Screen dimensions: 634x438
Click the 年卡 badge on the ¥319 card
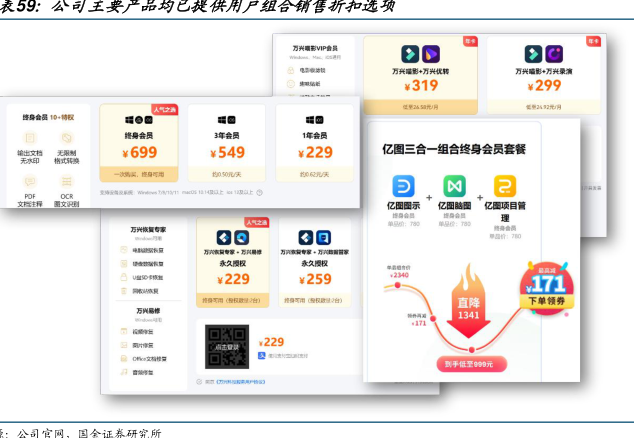pyautogui.click(x=470, y=41)
